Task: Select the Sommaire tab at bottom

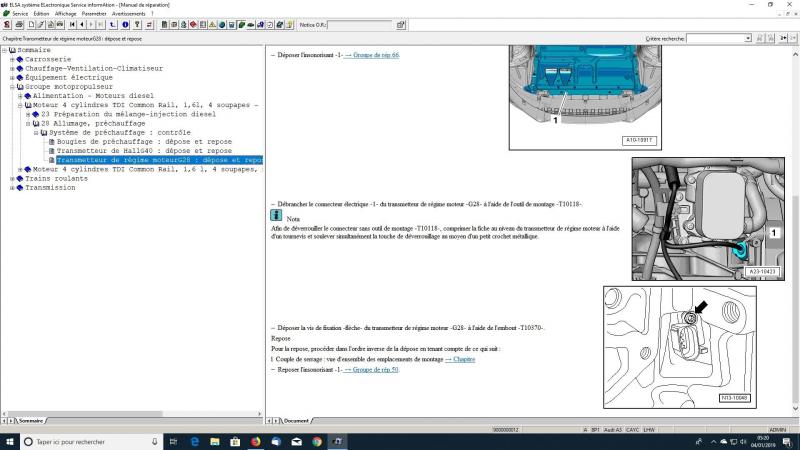Action: (x=31, y=421)
